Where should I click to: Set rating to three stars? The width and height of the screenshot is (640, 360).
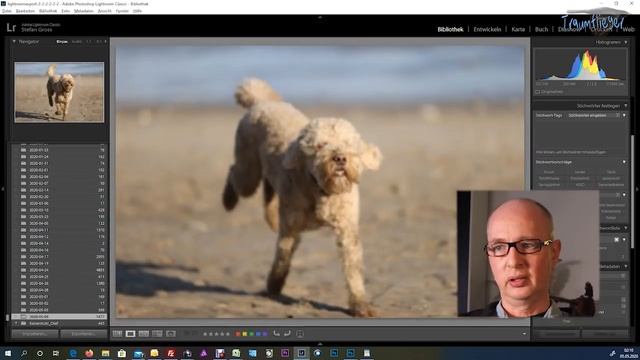click(x=216, y=334)
